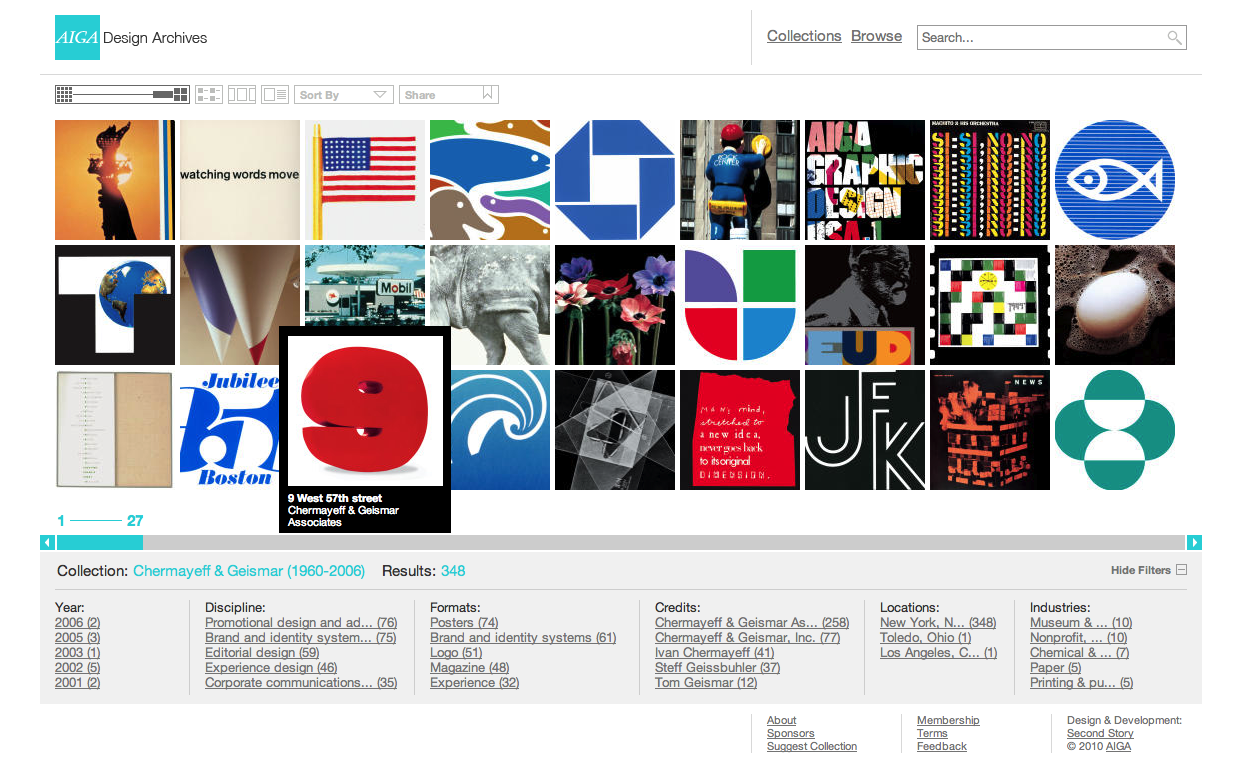The image size is (1242, 764).
Task: Click the horizontal scrollbar thumb
Action: (x=100, y=542)
